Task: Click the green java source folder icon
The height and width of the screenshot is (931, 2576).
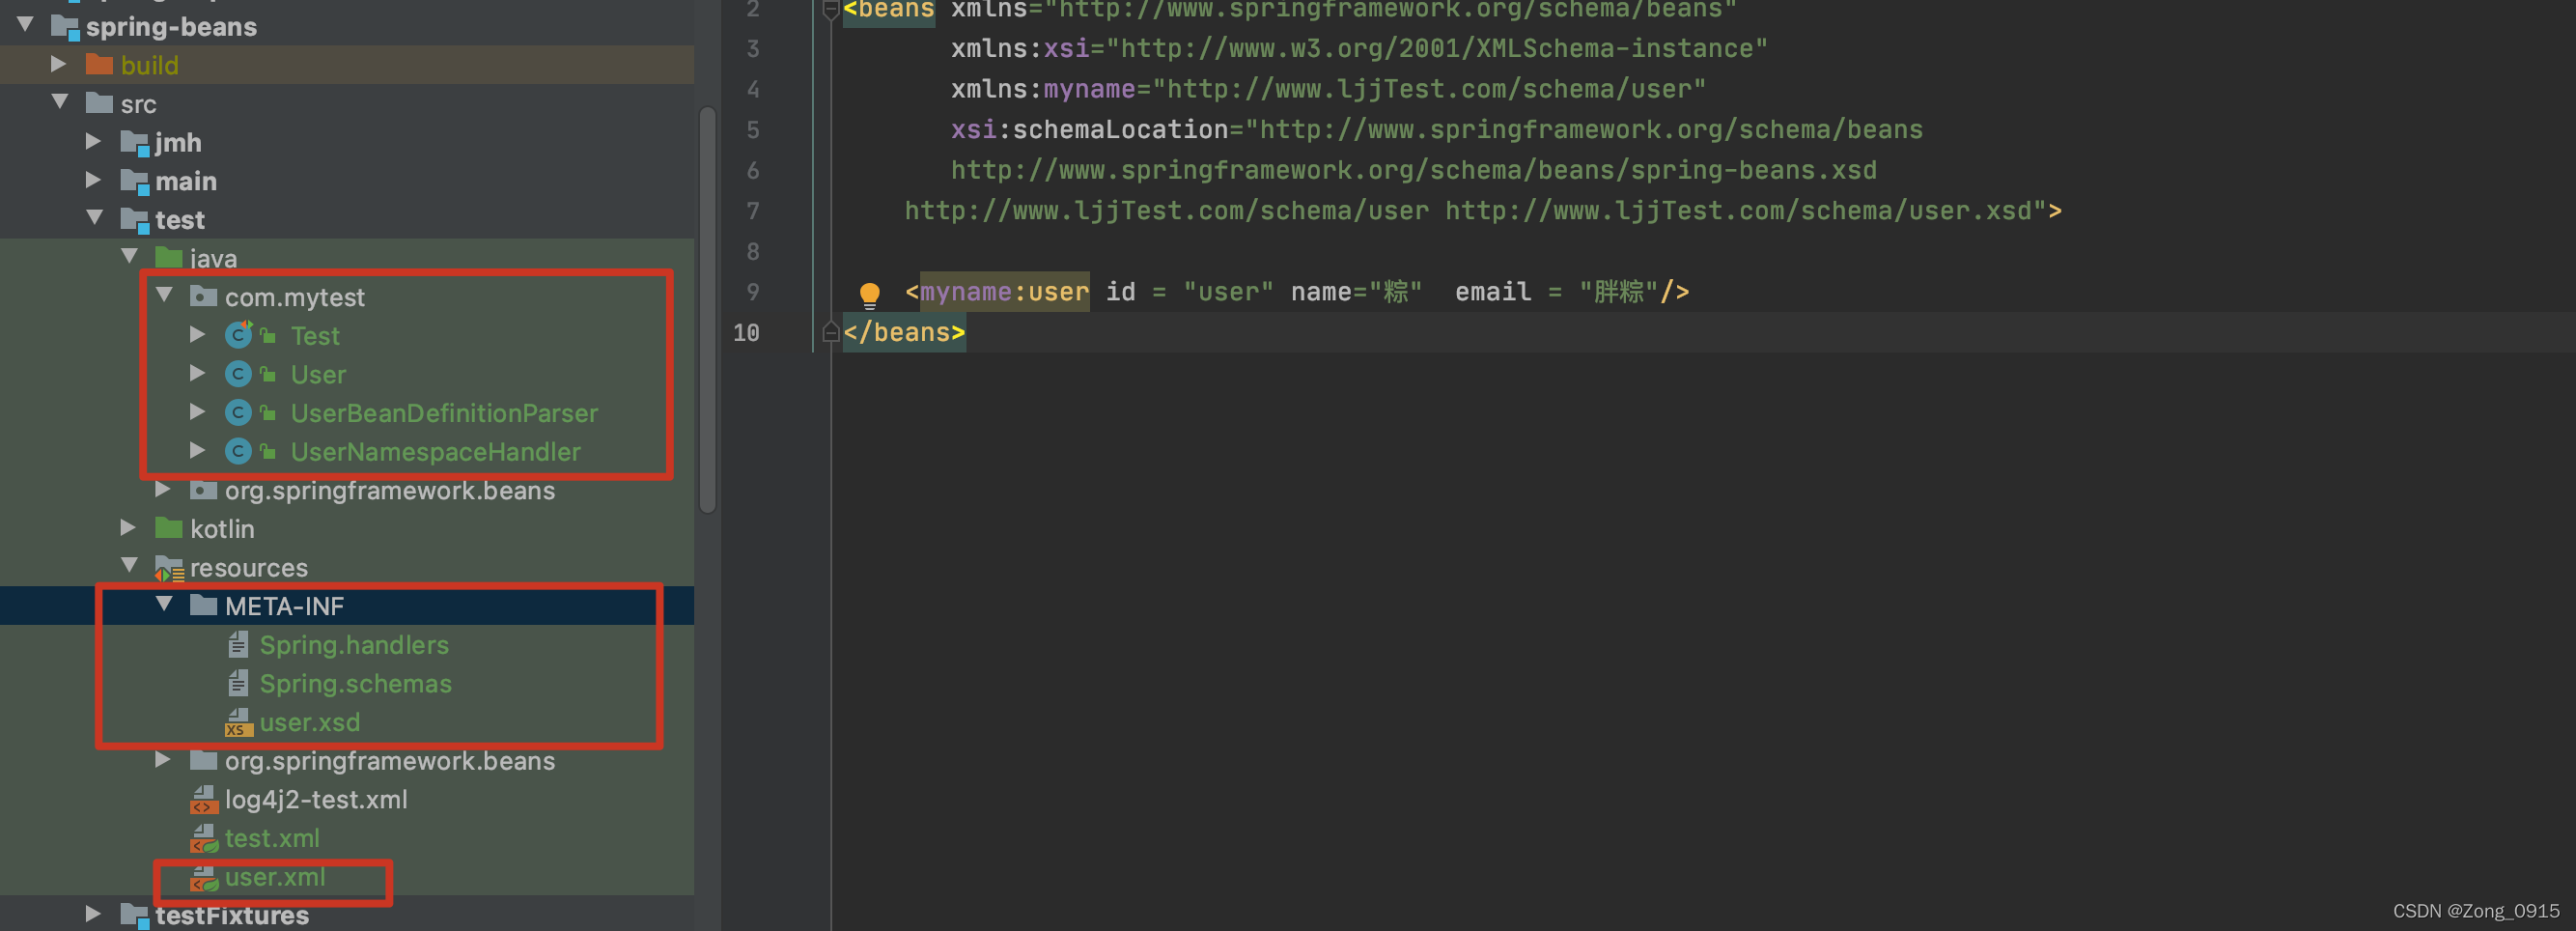Action: click(169, 258)
